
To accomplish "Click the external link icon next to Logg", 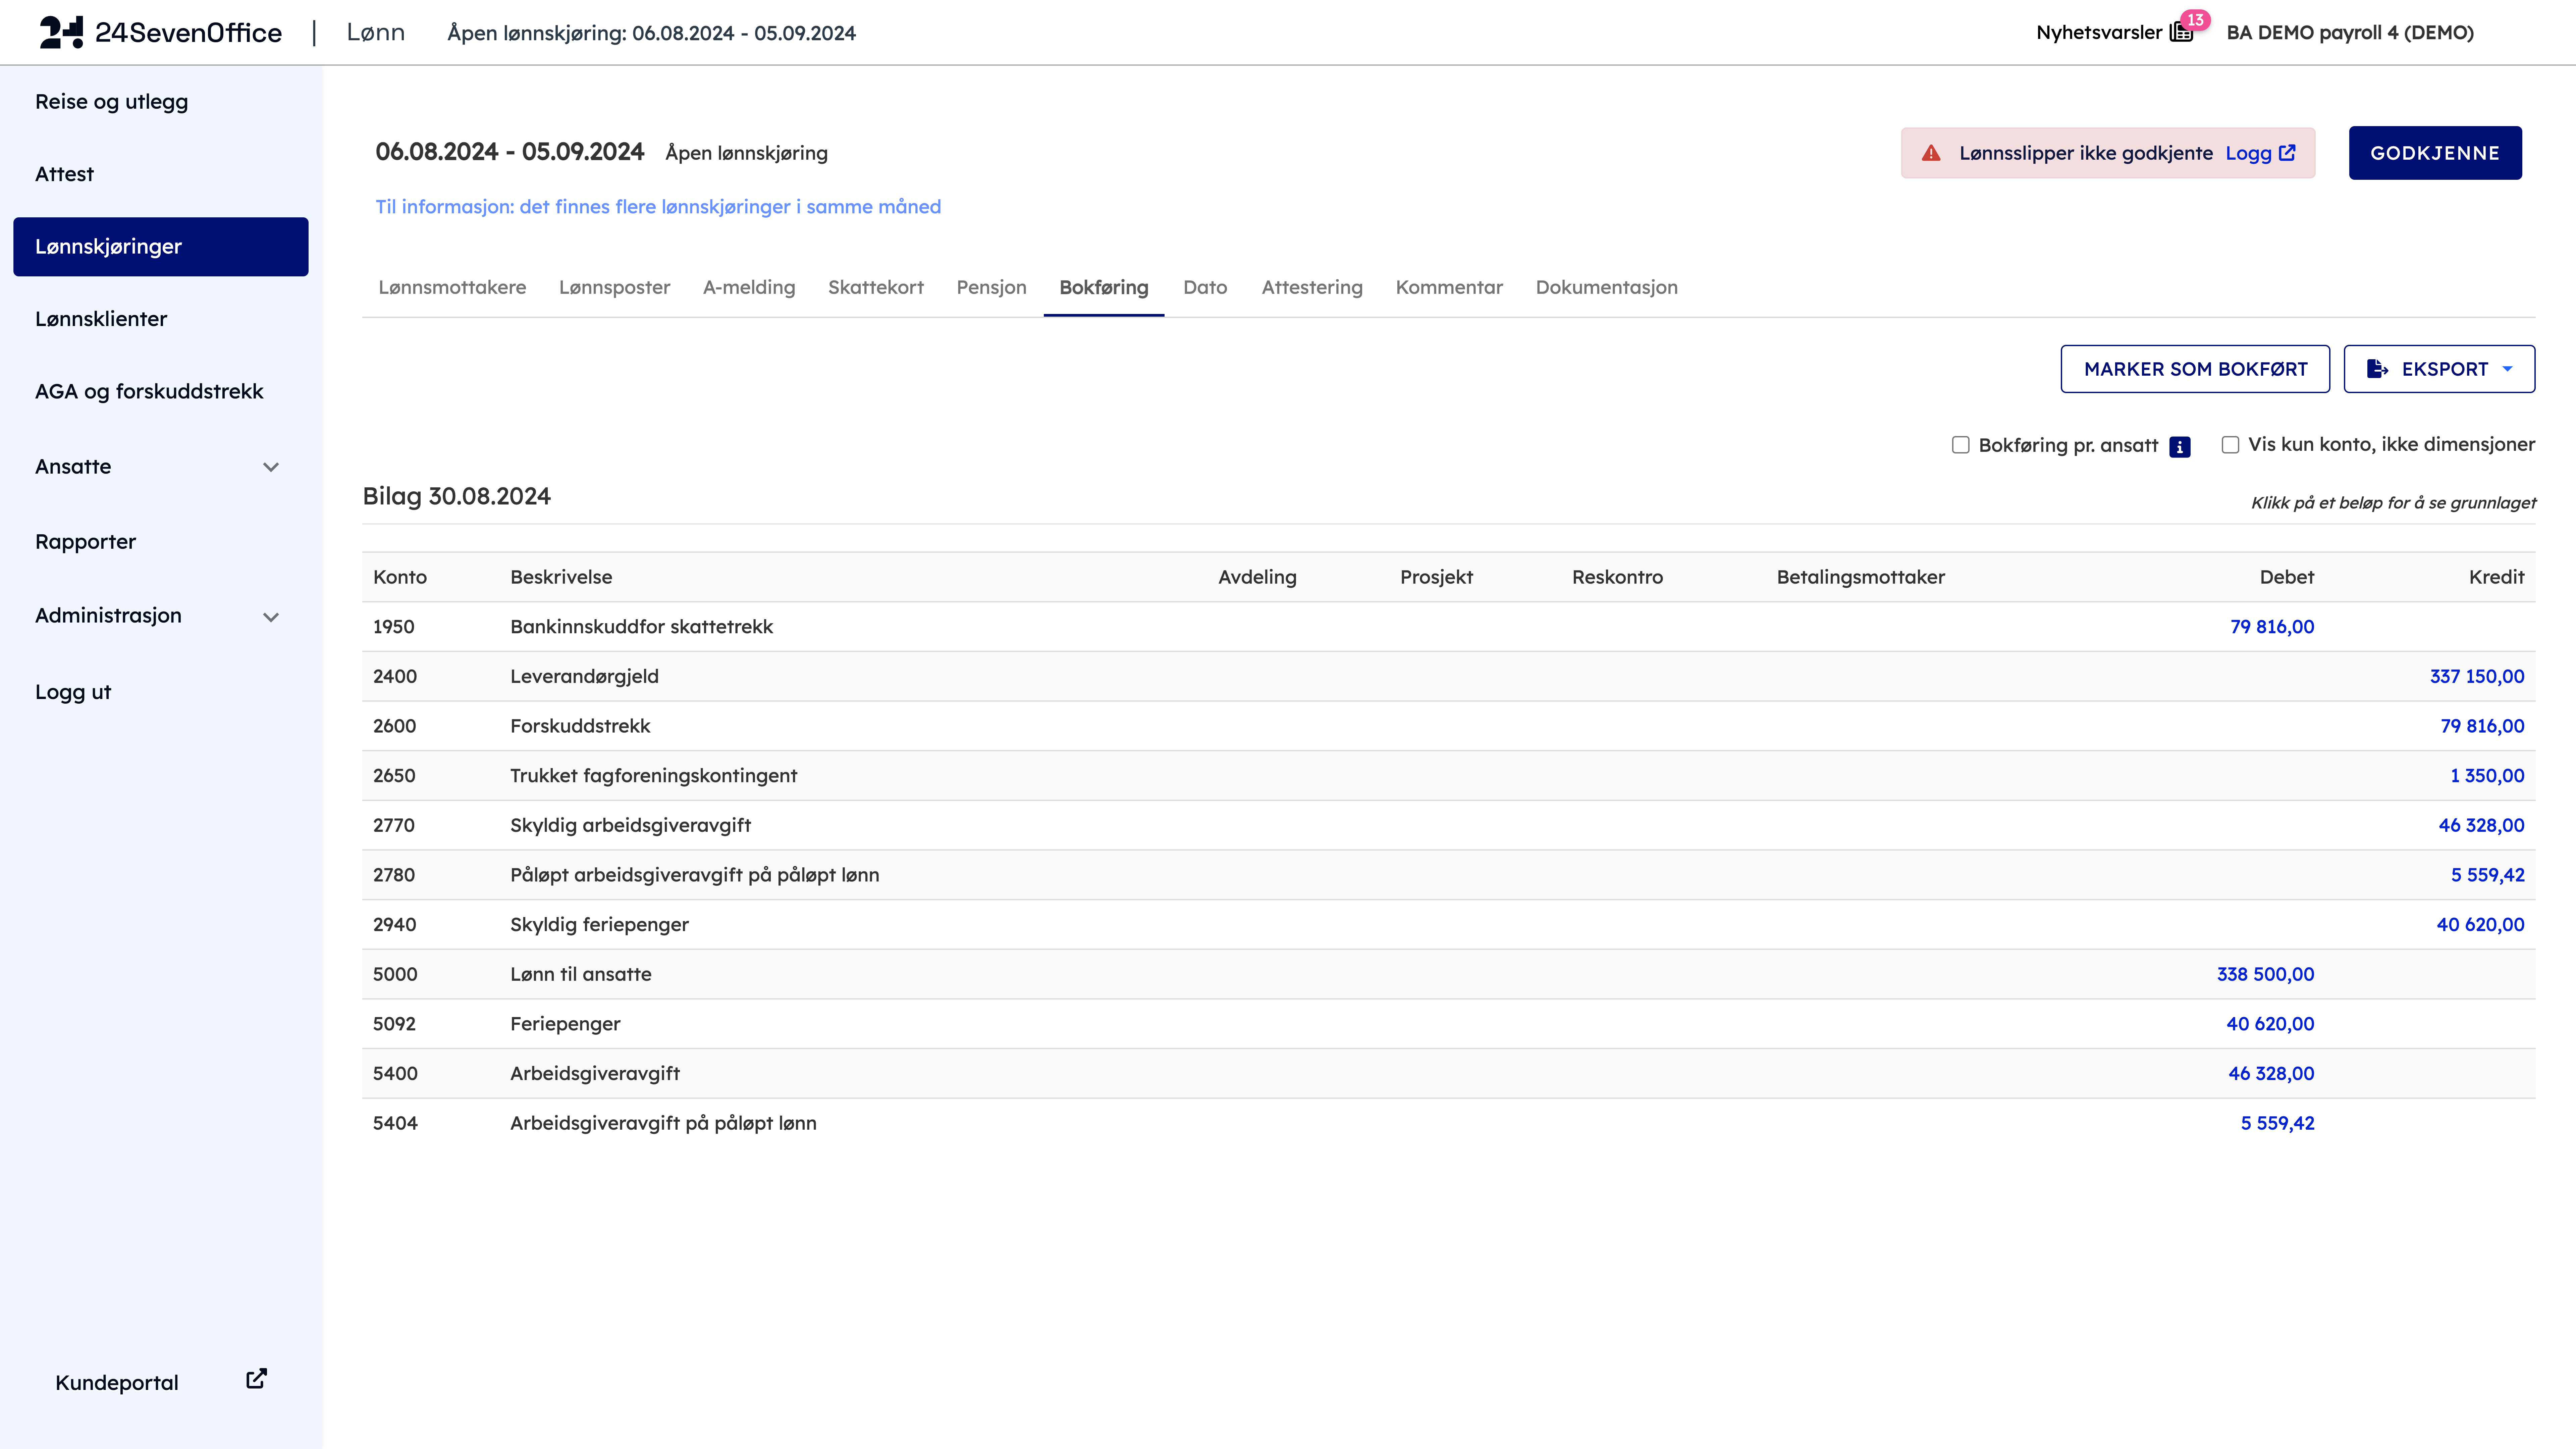I will 2287,153.
